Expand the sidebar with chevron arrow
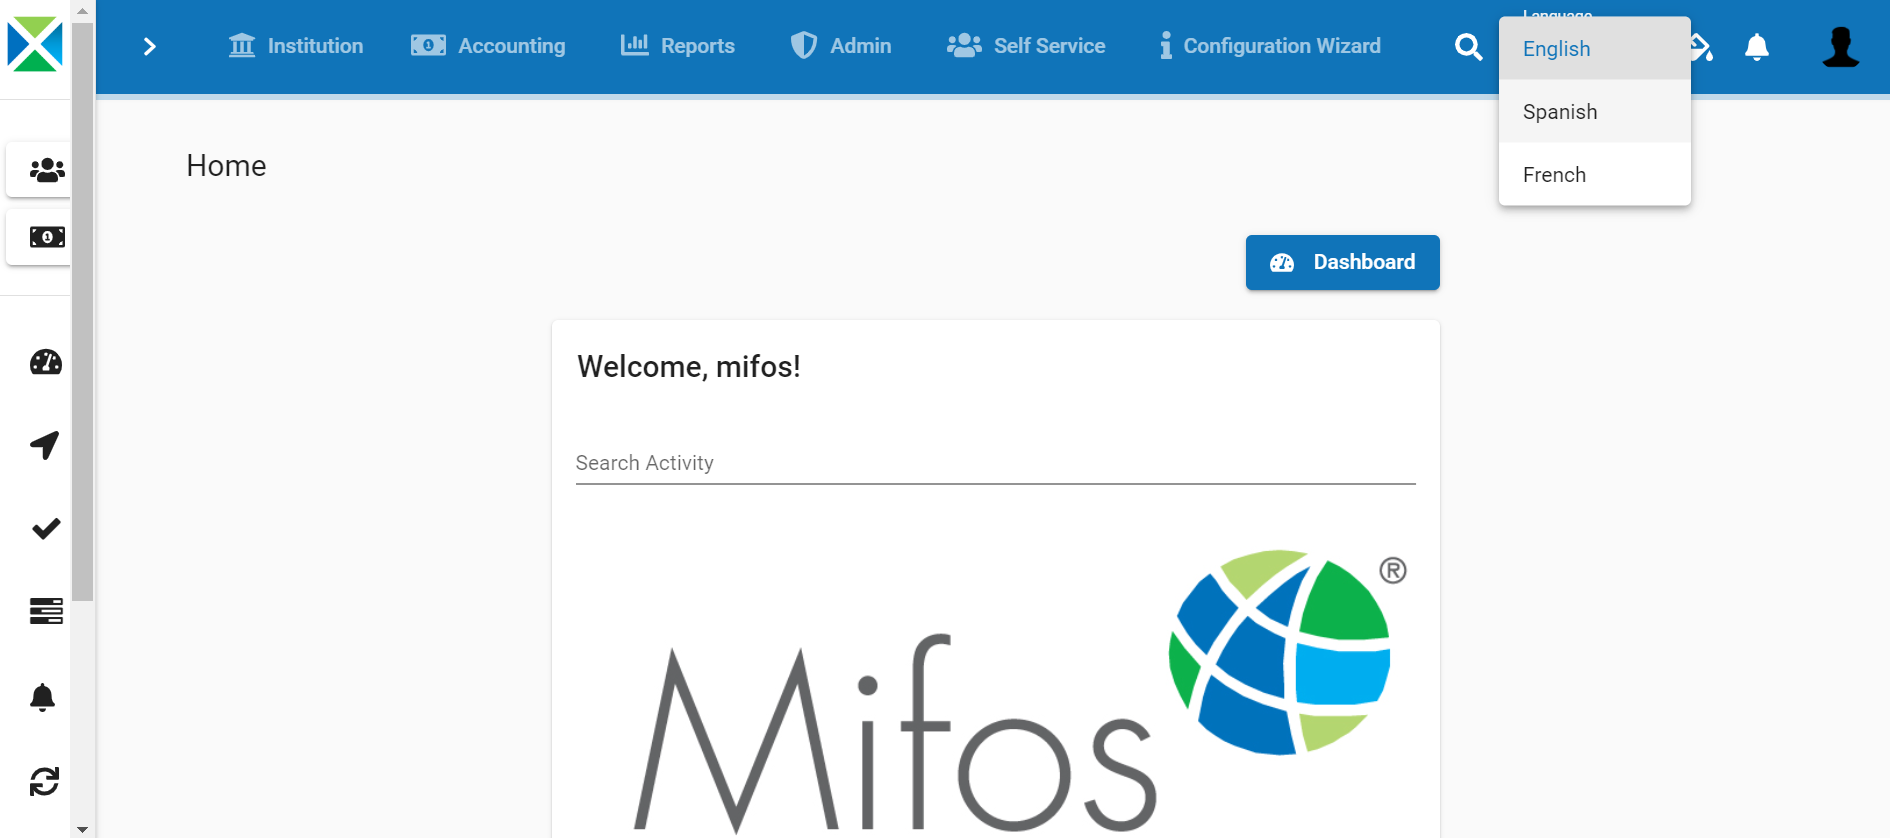This screenshot has width=1890, height=838. pyautogui.click(x=150, y=46)
